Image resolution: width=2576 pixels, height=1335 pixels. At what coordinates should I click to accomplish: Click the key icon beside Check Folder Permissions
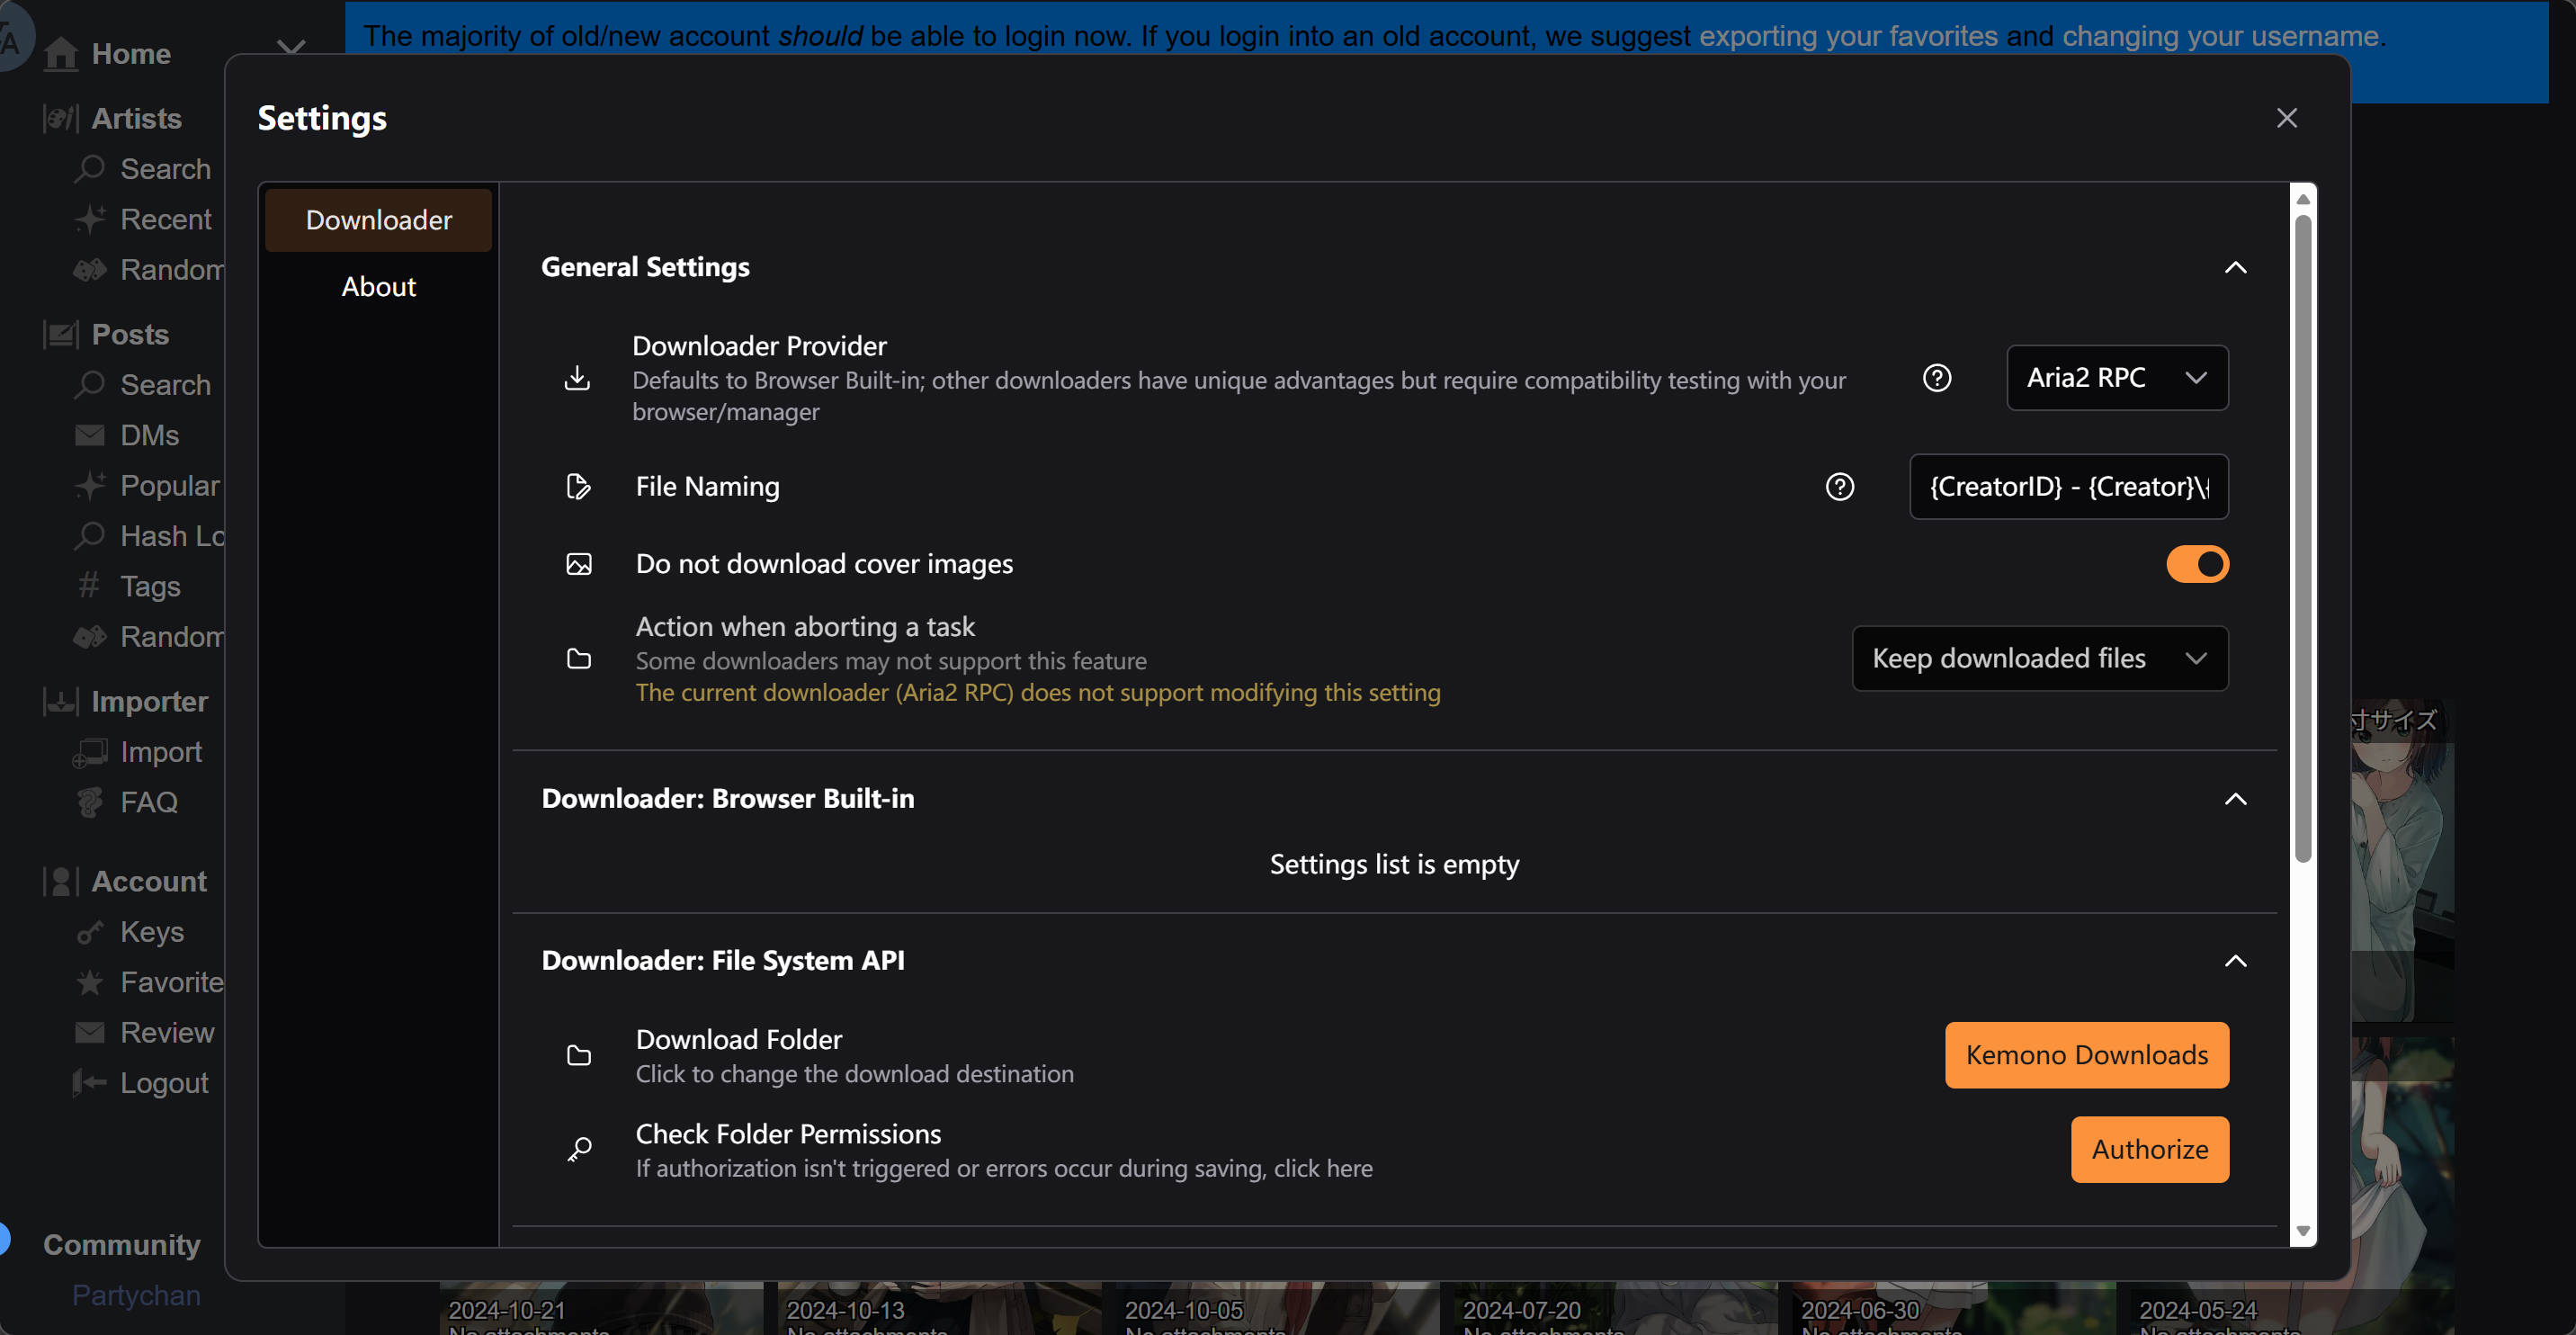tap(578, 1150)
